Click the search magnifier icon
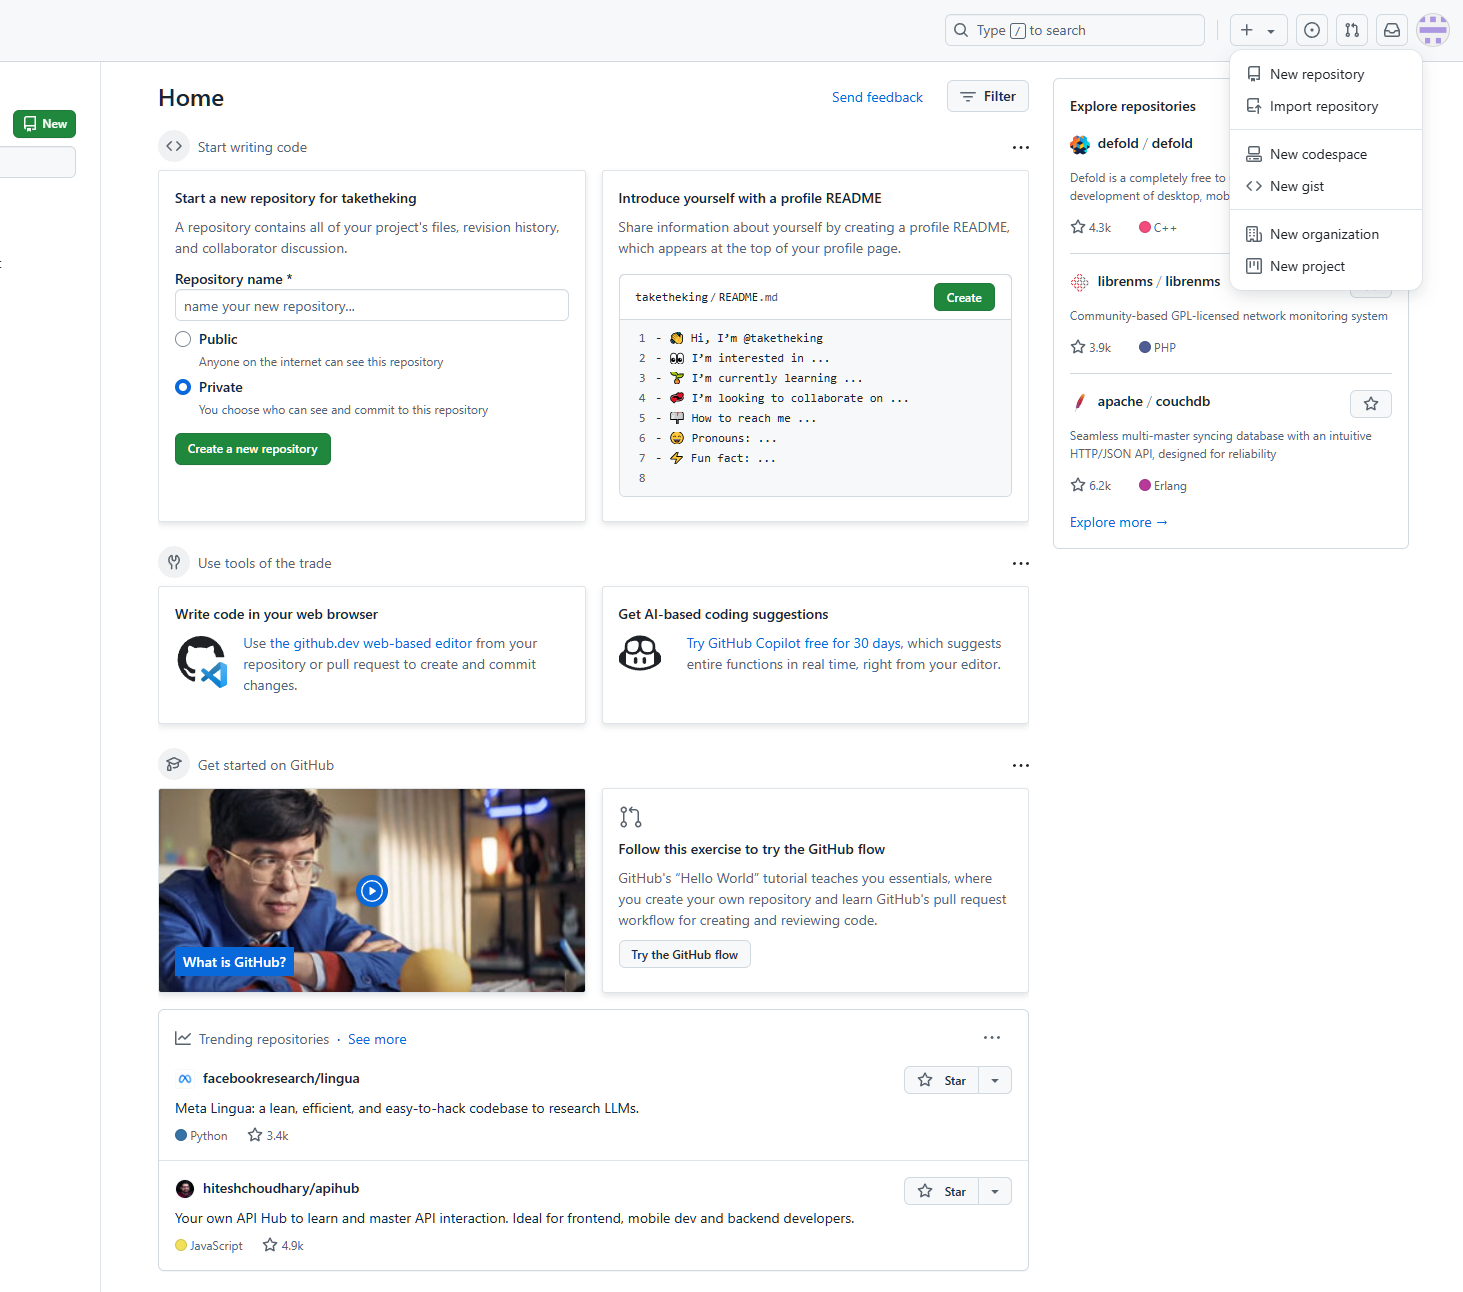Viewport: 1463px width, 1292px height. [x=961, y=30]
